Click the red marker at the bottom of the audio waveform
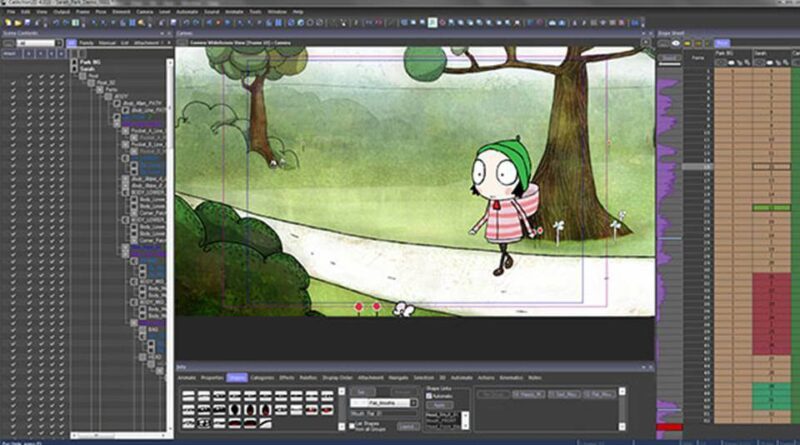Image resolution: width=800 pixels, height=445 pixels. [x=669, y=427]
